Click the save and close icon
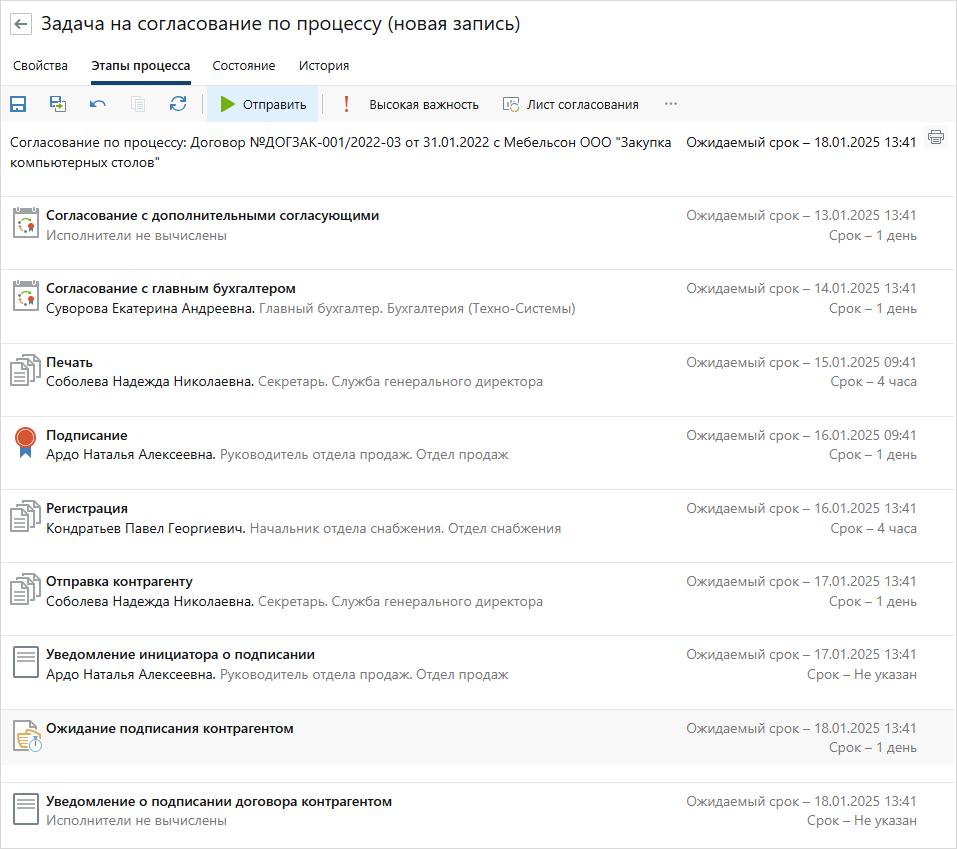The width and height of the screenshot is (957, 849). point(58,104)
